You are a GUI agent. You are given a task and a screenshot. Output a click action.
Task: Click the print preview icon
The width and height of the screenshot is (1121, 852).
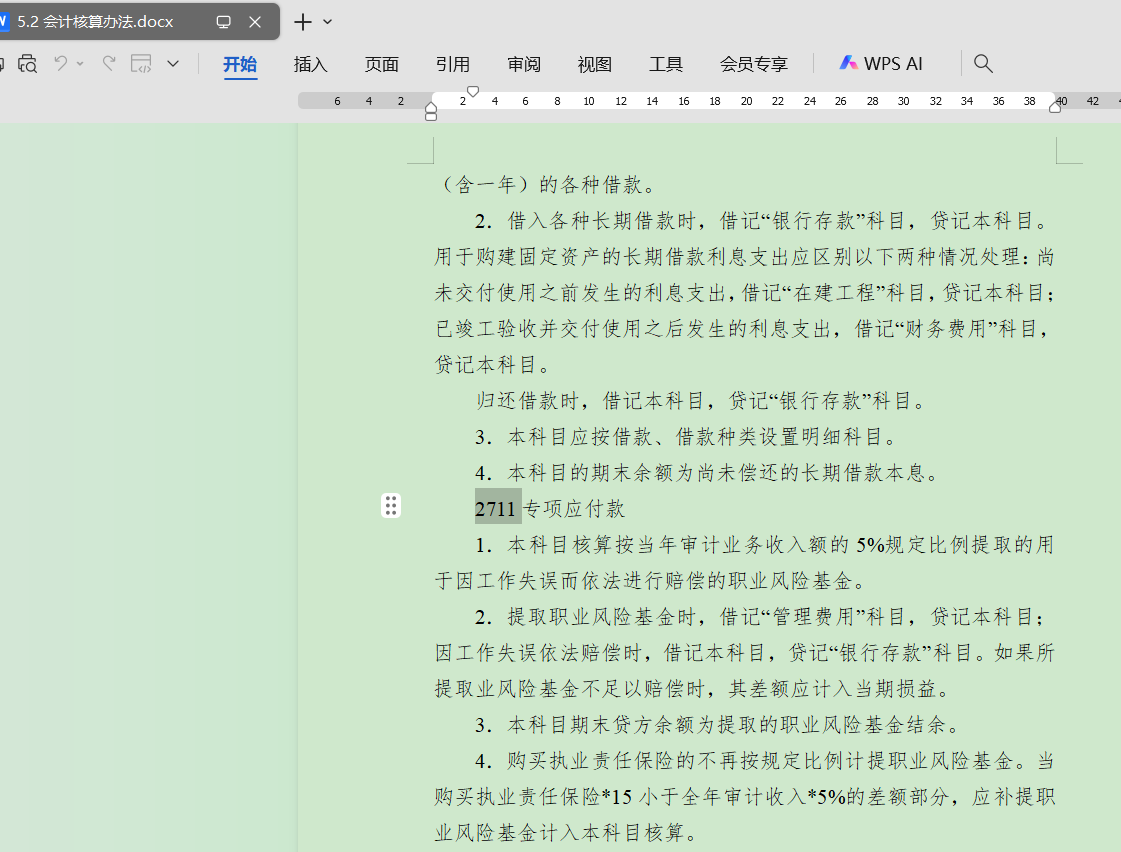[27, 64]
